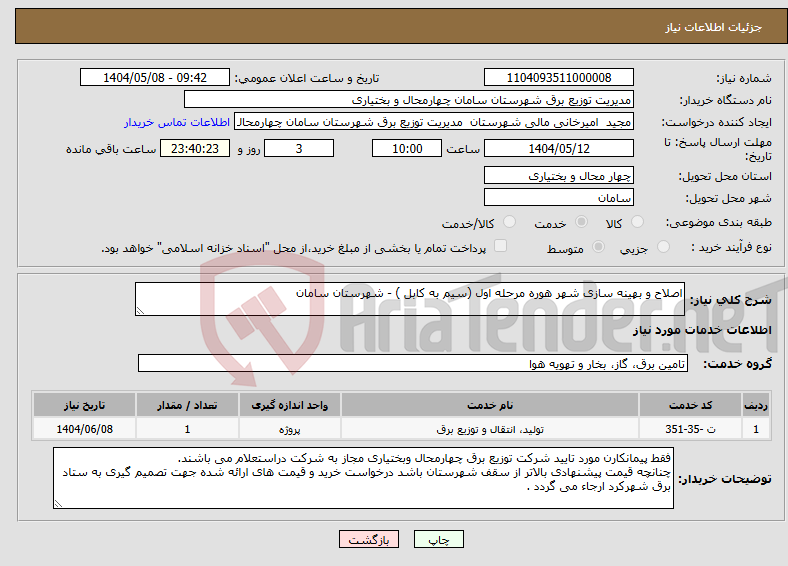Open the اطلاعات تماس خریدار link

(x=177, y=122)
